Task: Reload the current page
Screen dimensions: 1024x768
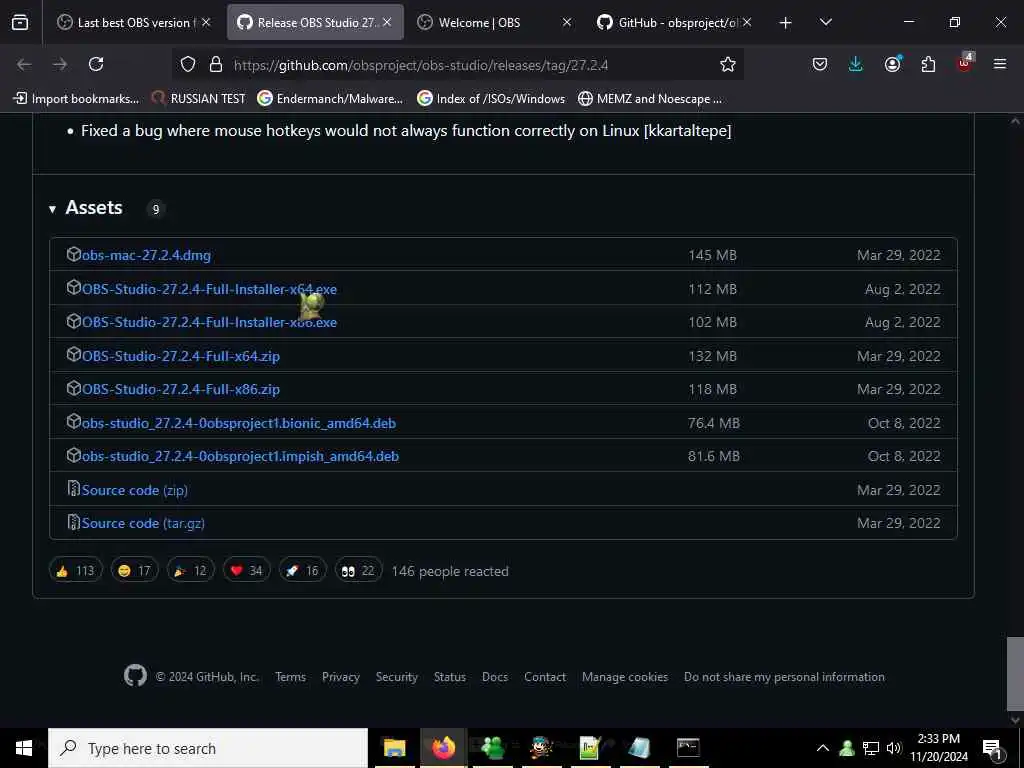Action: pos(96,64)
